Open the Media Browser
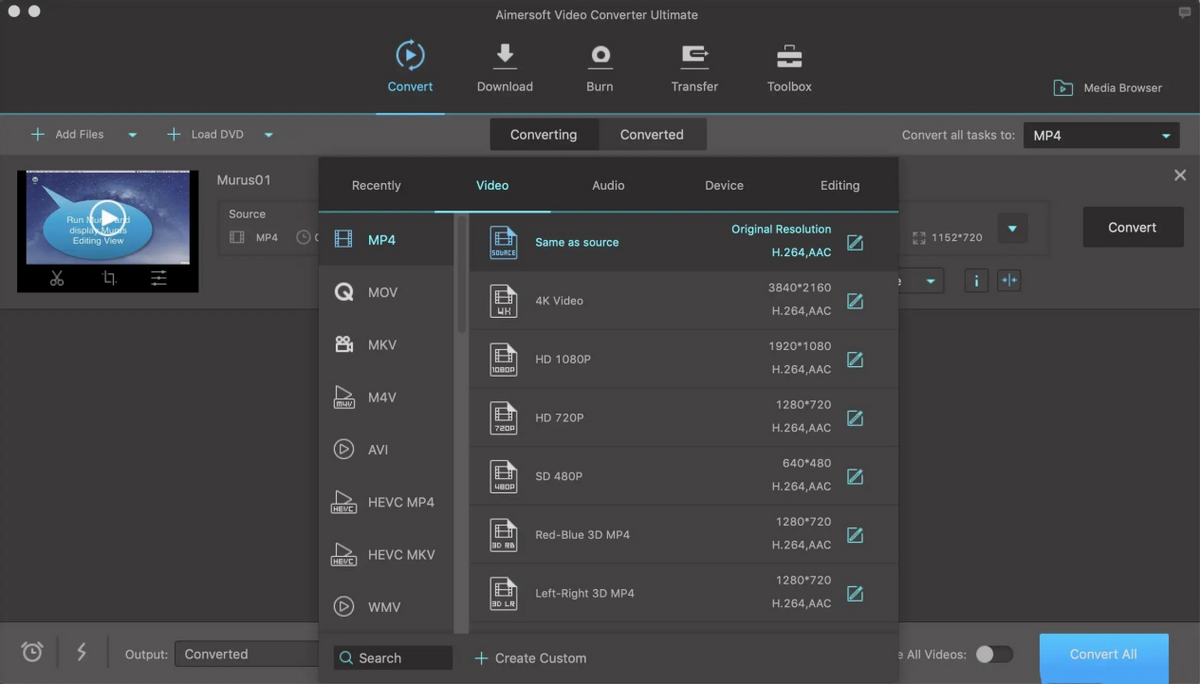Screen dimensions: 1200x684 point(1108,88)
